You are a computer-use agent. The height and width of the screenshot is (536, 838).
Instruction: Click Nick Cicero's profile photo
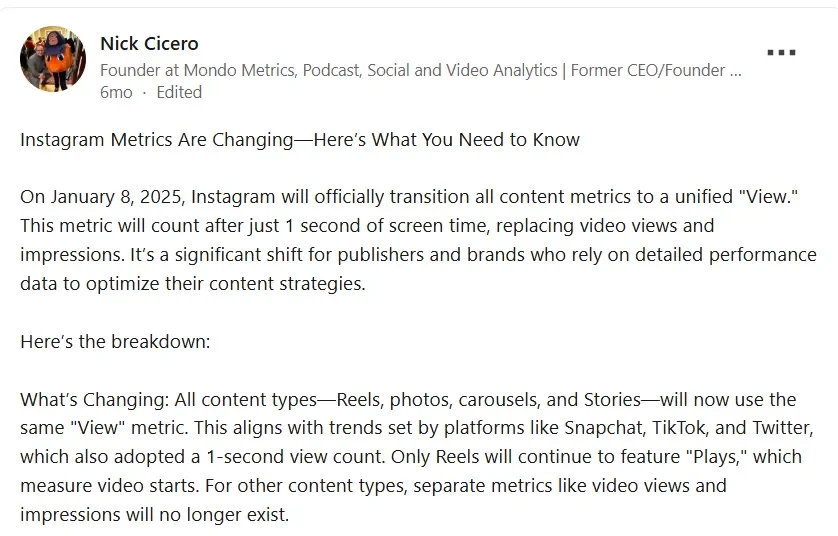53,59
